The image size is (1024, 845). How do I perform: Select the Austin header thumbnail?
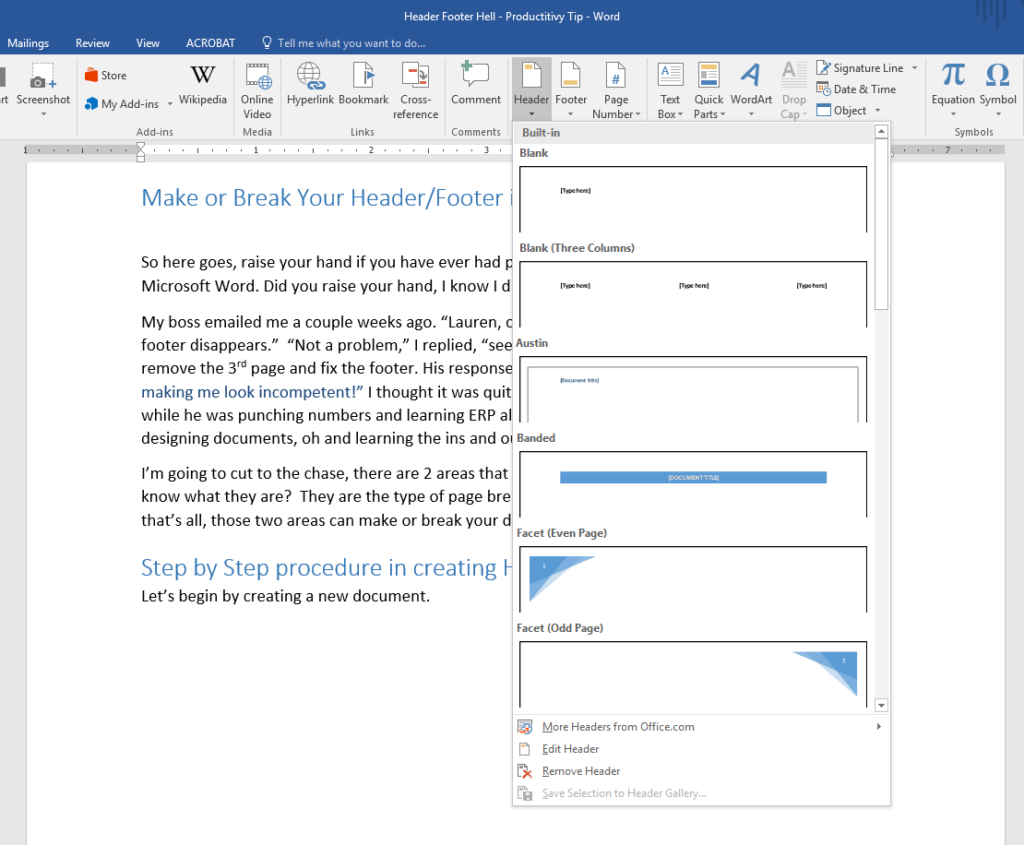coord(693,390)
